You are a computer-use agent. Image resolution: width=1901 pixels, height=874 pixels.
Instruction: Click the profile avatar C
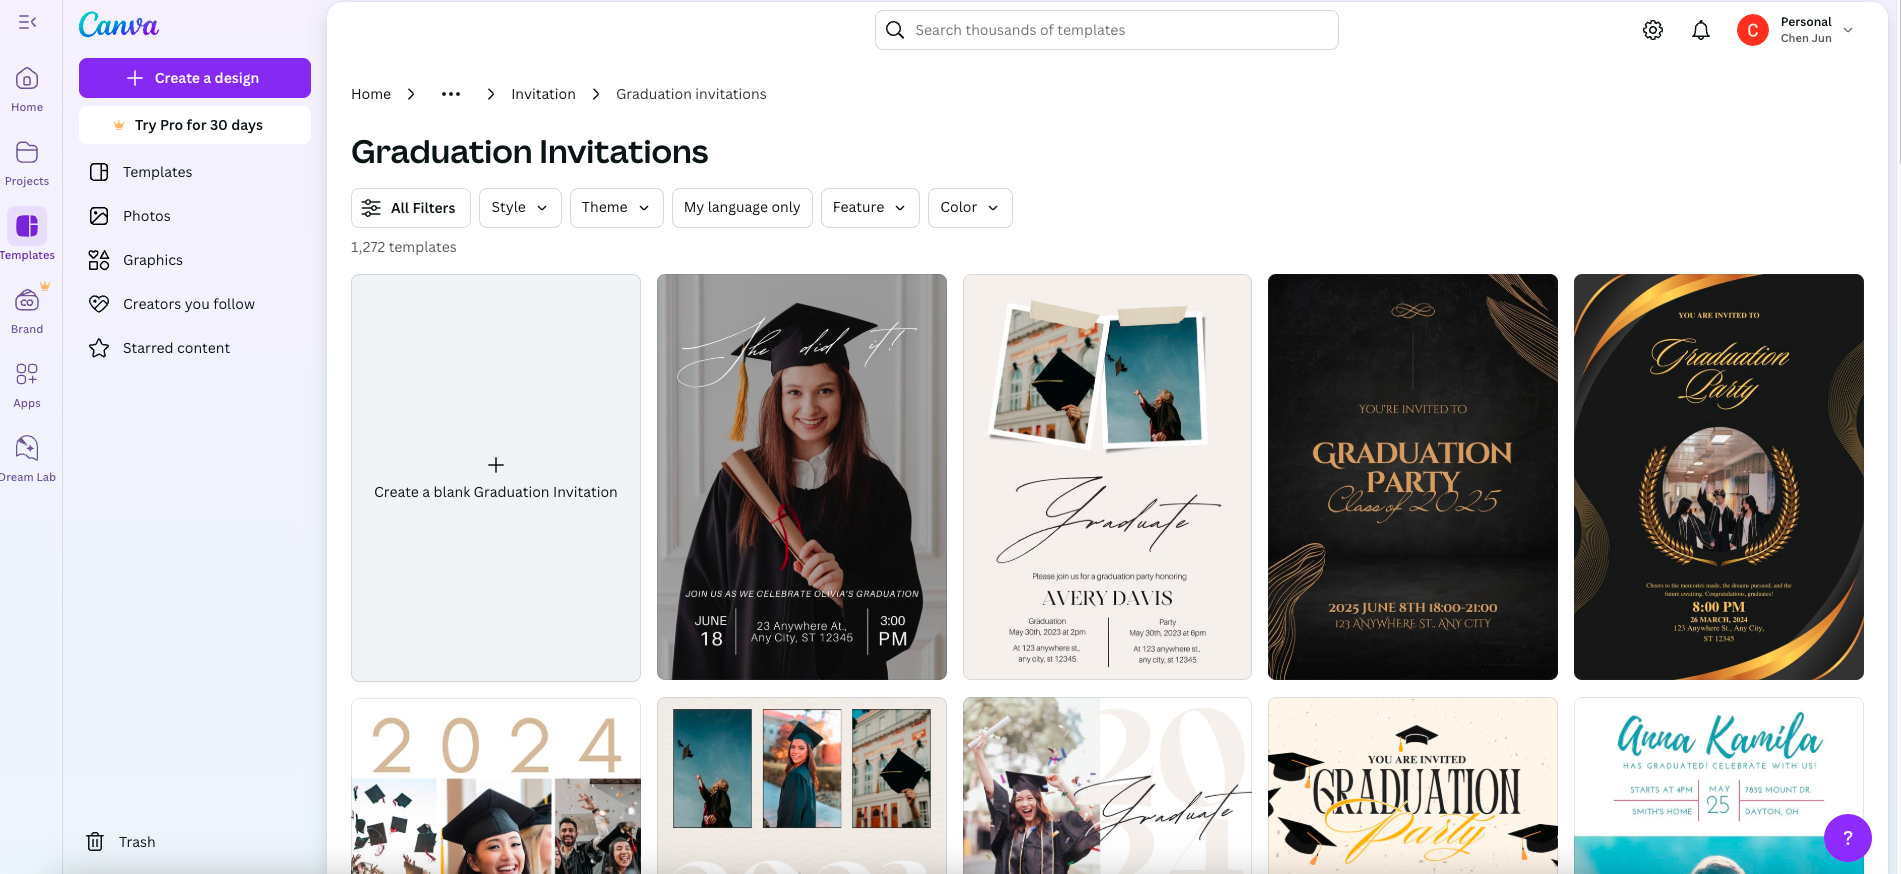pos(1753,30)
